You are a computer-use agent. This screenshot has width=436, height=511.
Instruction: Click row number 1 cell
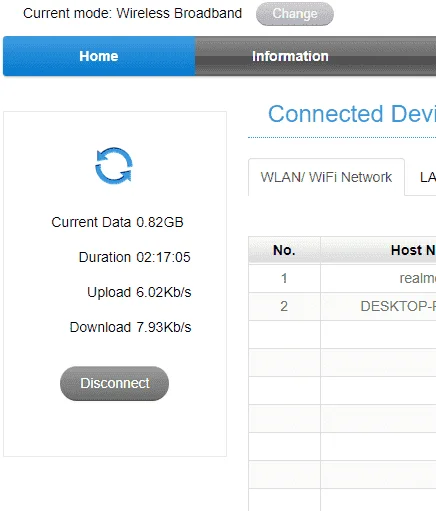pos(284,278)
